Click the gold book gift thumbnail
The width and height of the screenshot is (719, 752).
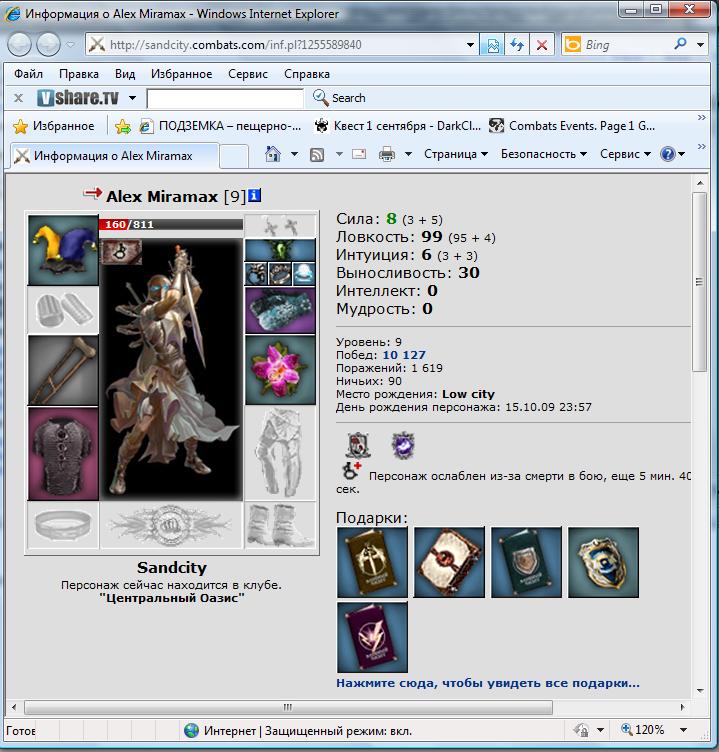[x=372, y=562]
